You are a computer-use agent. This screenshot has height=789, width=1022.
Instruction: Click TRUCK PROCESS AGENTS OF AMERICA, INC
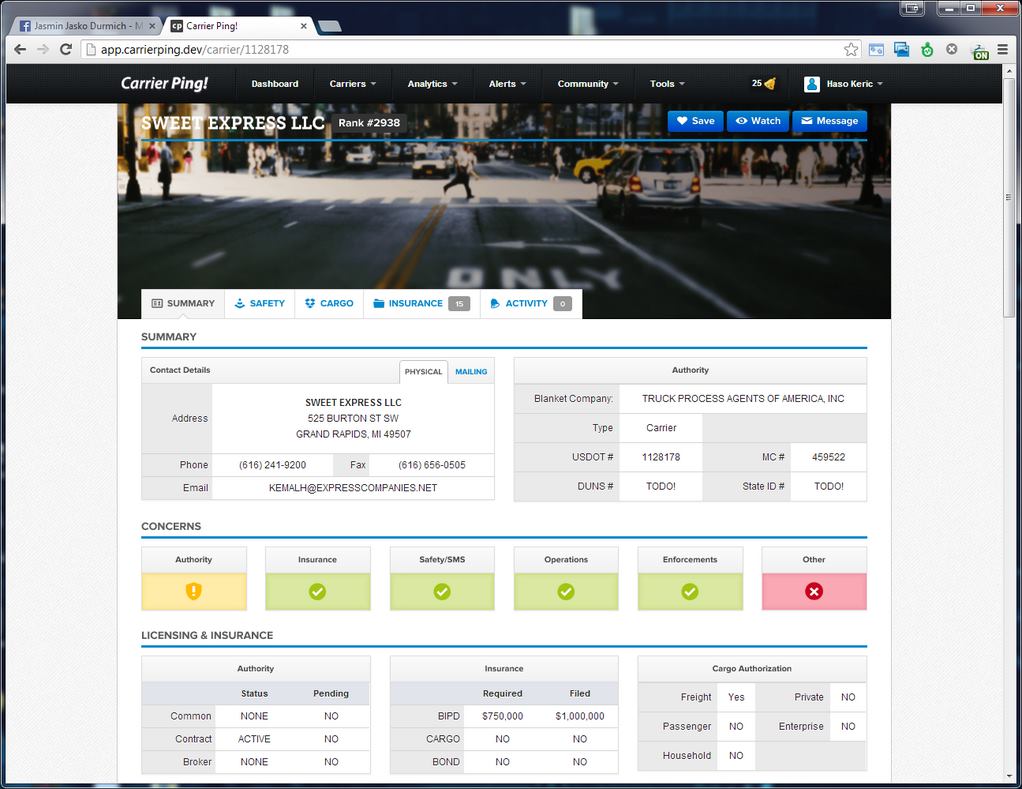tap(743, 399)
